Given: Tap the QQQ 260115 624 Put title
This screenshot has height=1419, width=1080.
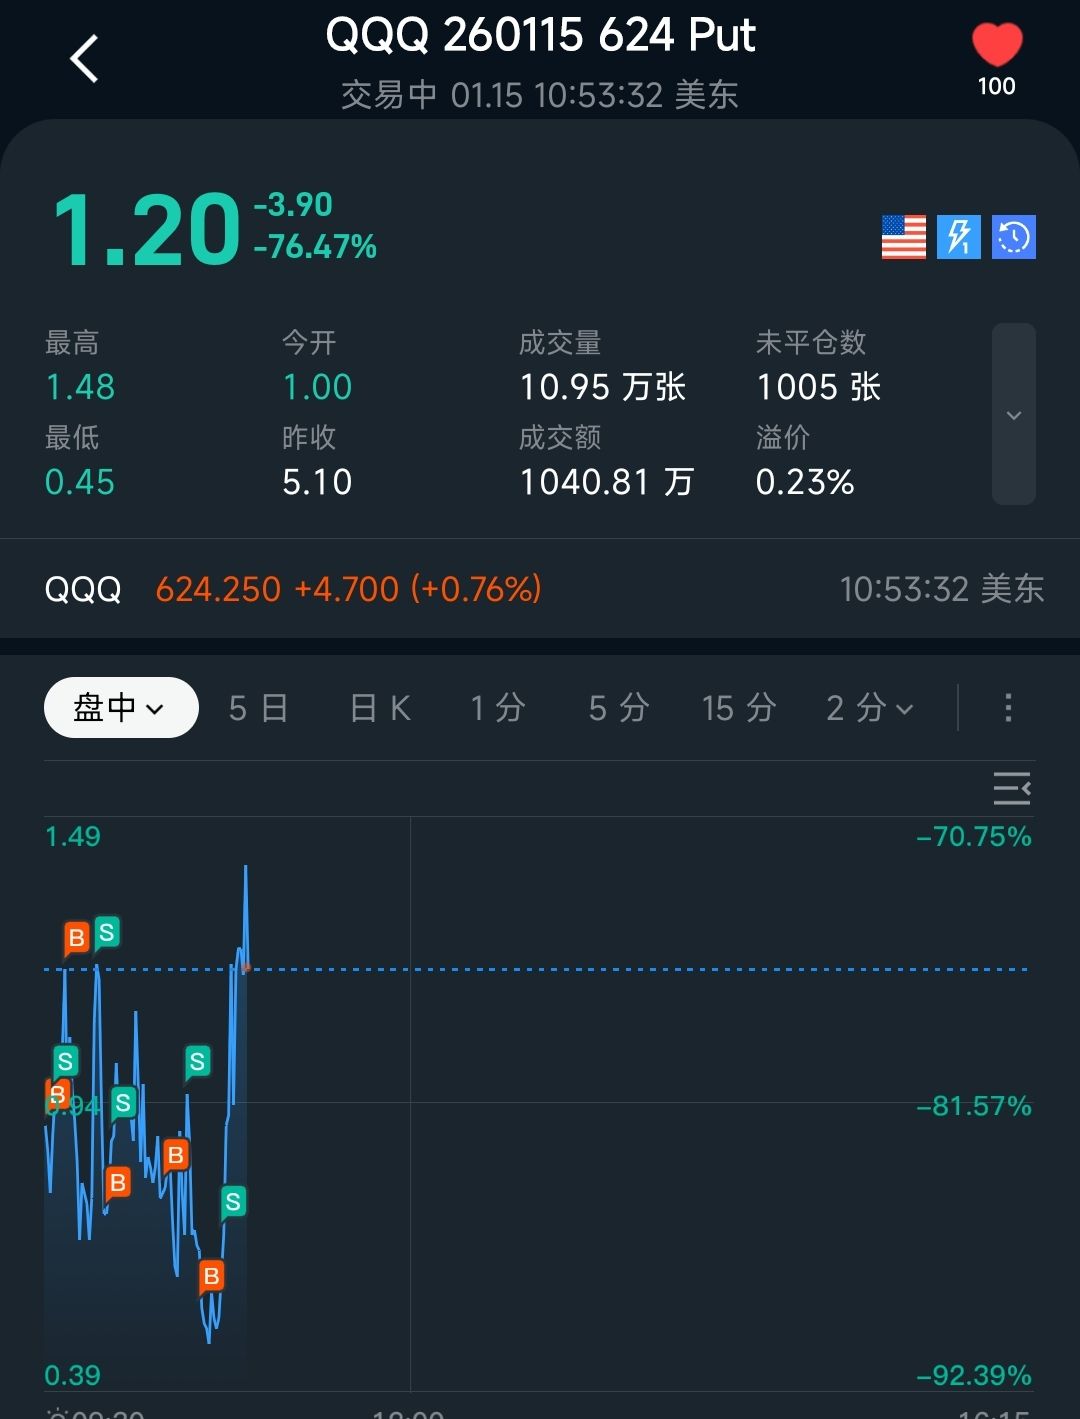Looking at the screenshot, I should point(540,36).
